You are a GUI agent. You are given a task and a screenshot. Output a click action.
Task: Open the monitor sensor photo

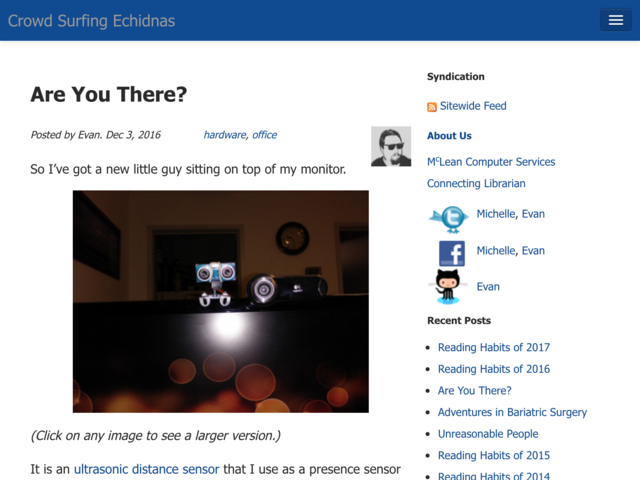coord(221,302)
